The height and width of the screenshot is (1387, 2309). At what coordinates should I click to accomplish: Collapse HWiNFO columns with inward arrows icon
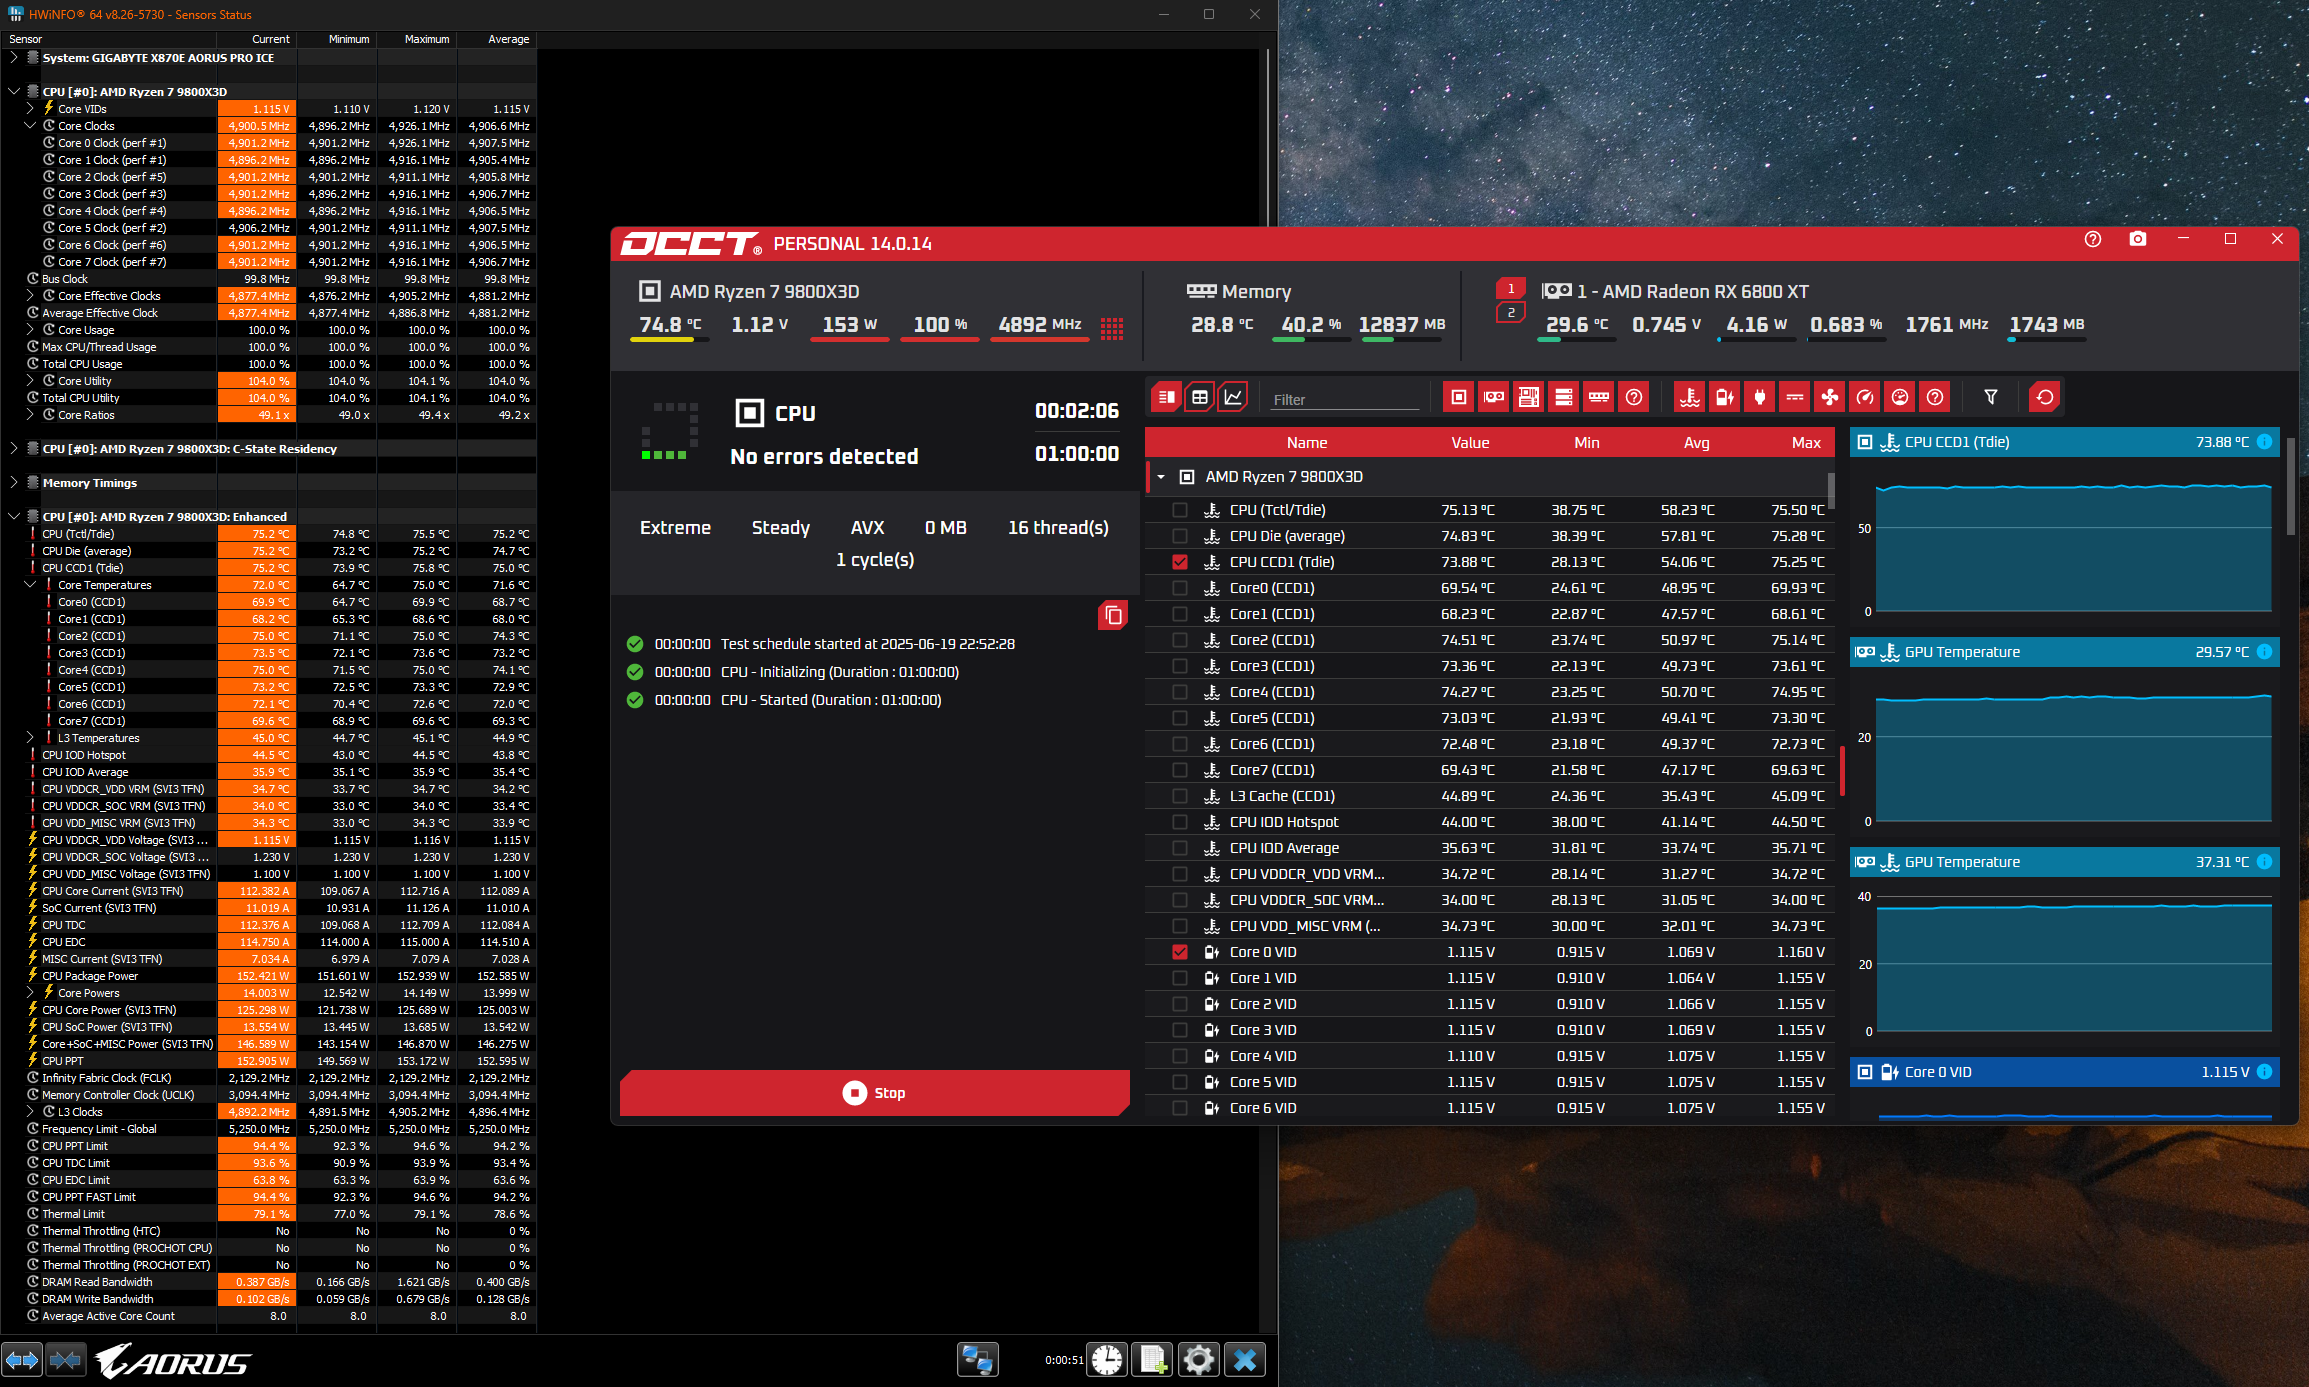(x=66, y=1360)
